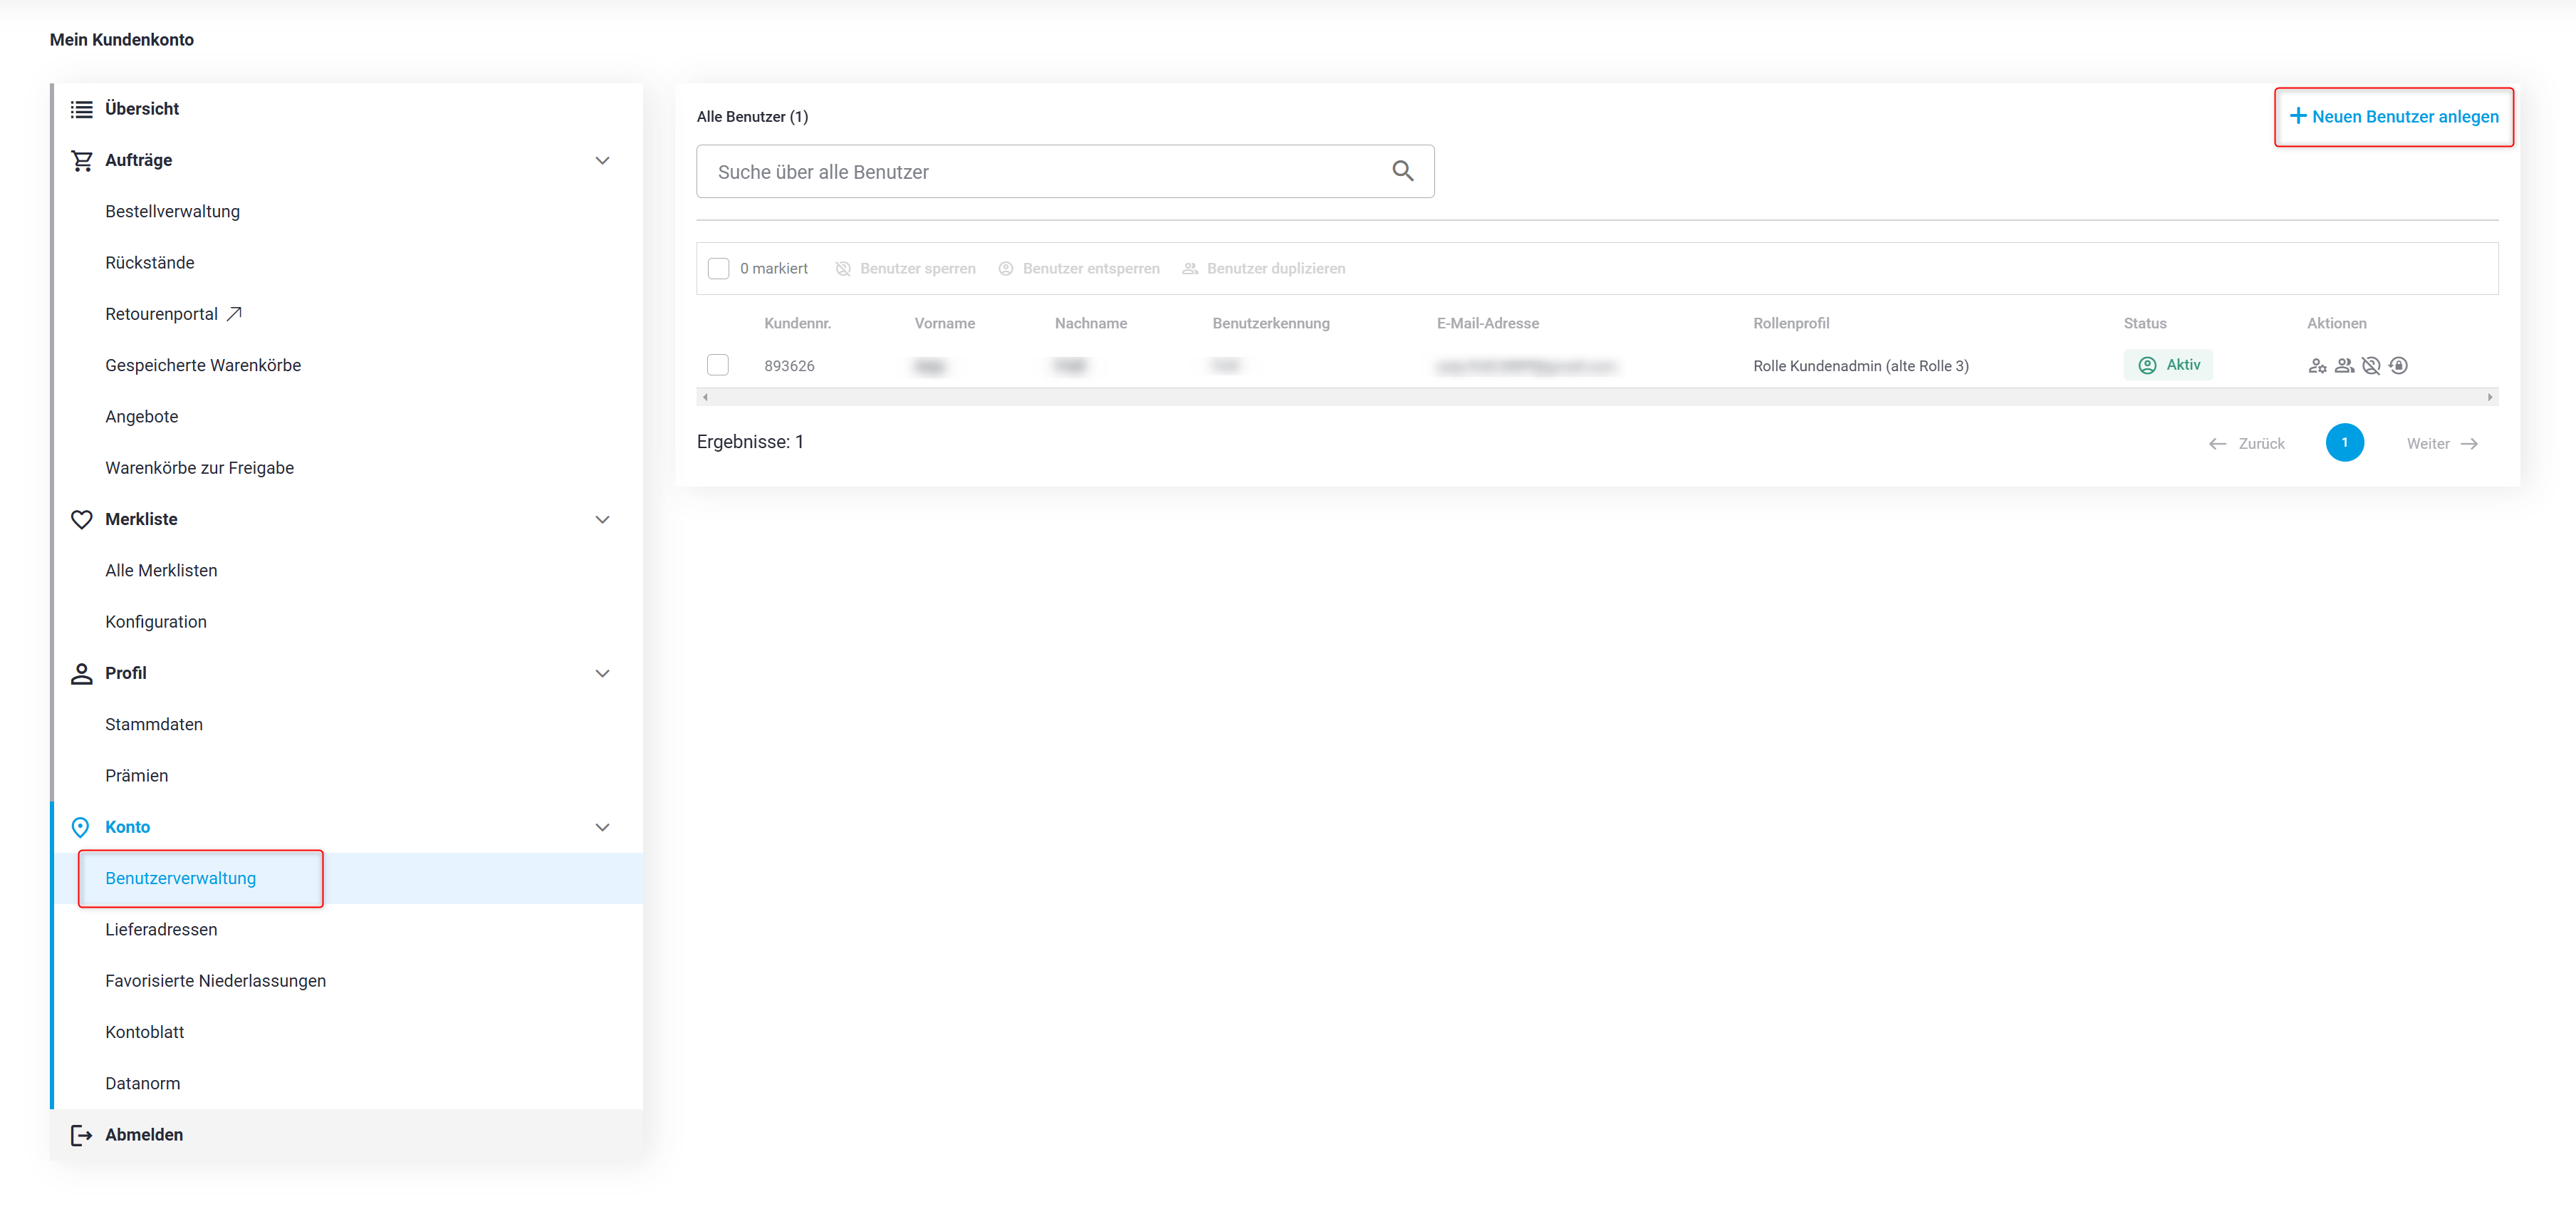Click the block user icon in Aktionen

point(2370,366)
